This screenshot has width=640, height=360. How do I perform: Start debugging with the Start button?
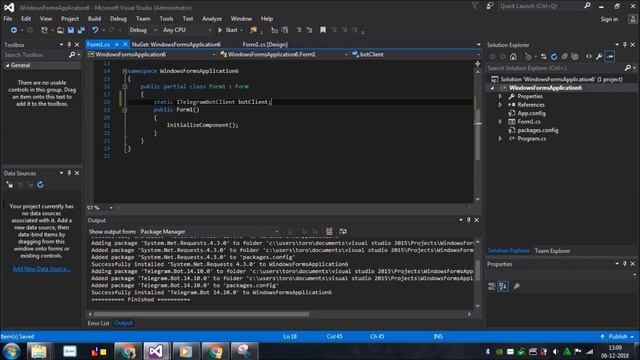pos(228,30)
